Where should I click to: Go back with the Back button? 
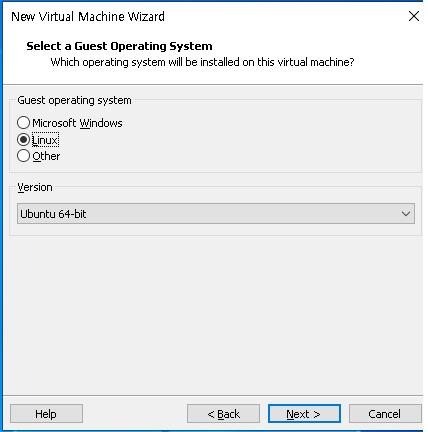point(223,414)
